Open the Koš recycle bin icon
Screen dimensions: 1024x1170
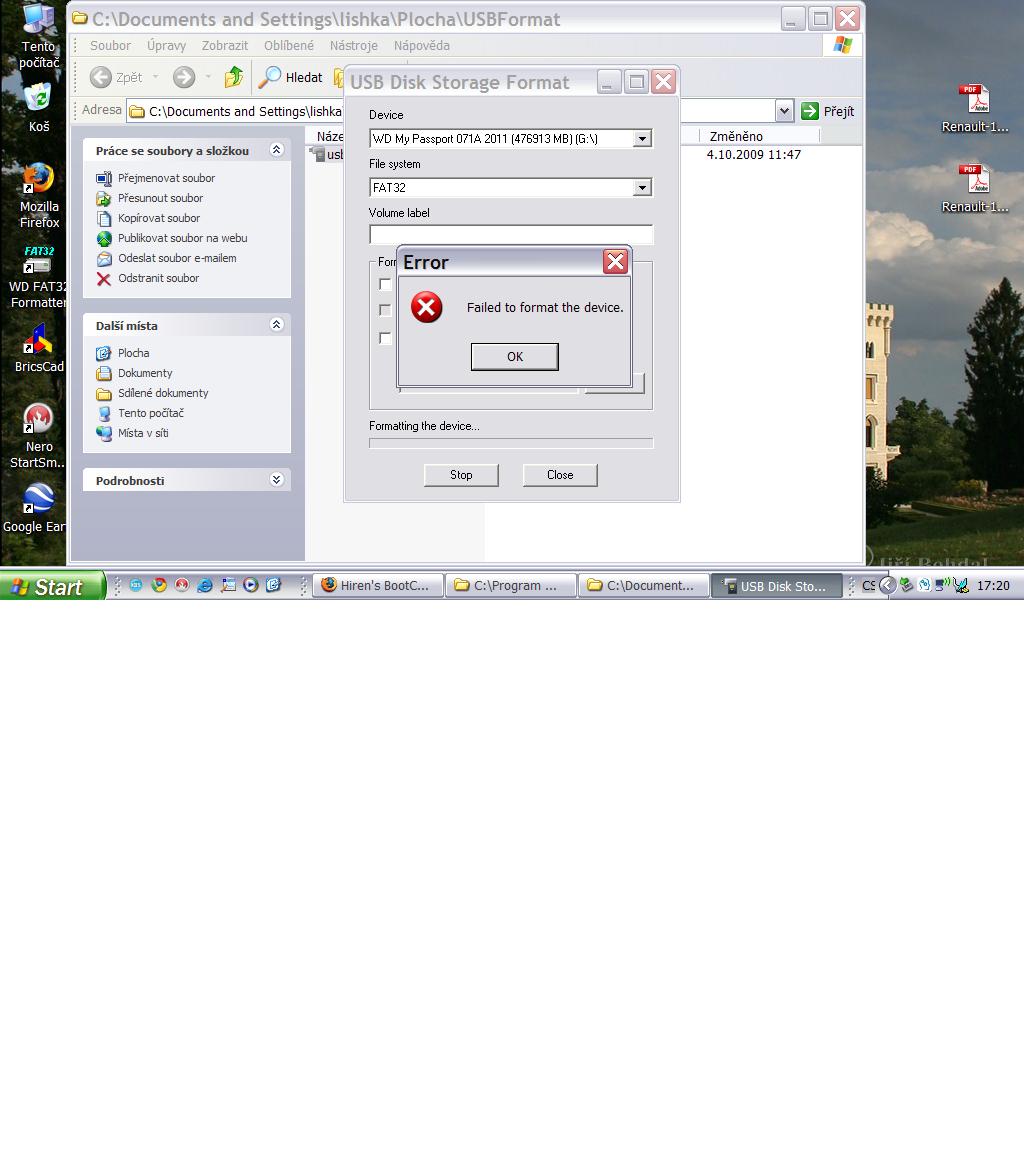tap(38, 98)
